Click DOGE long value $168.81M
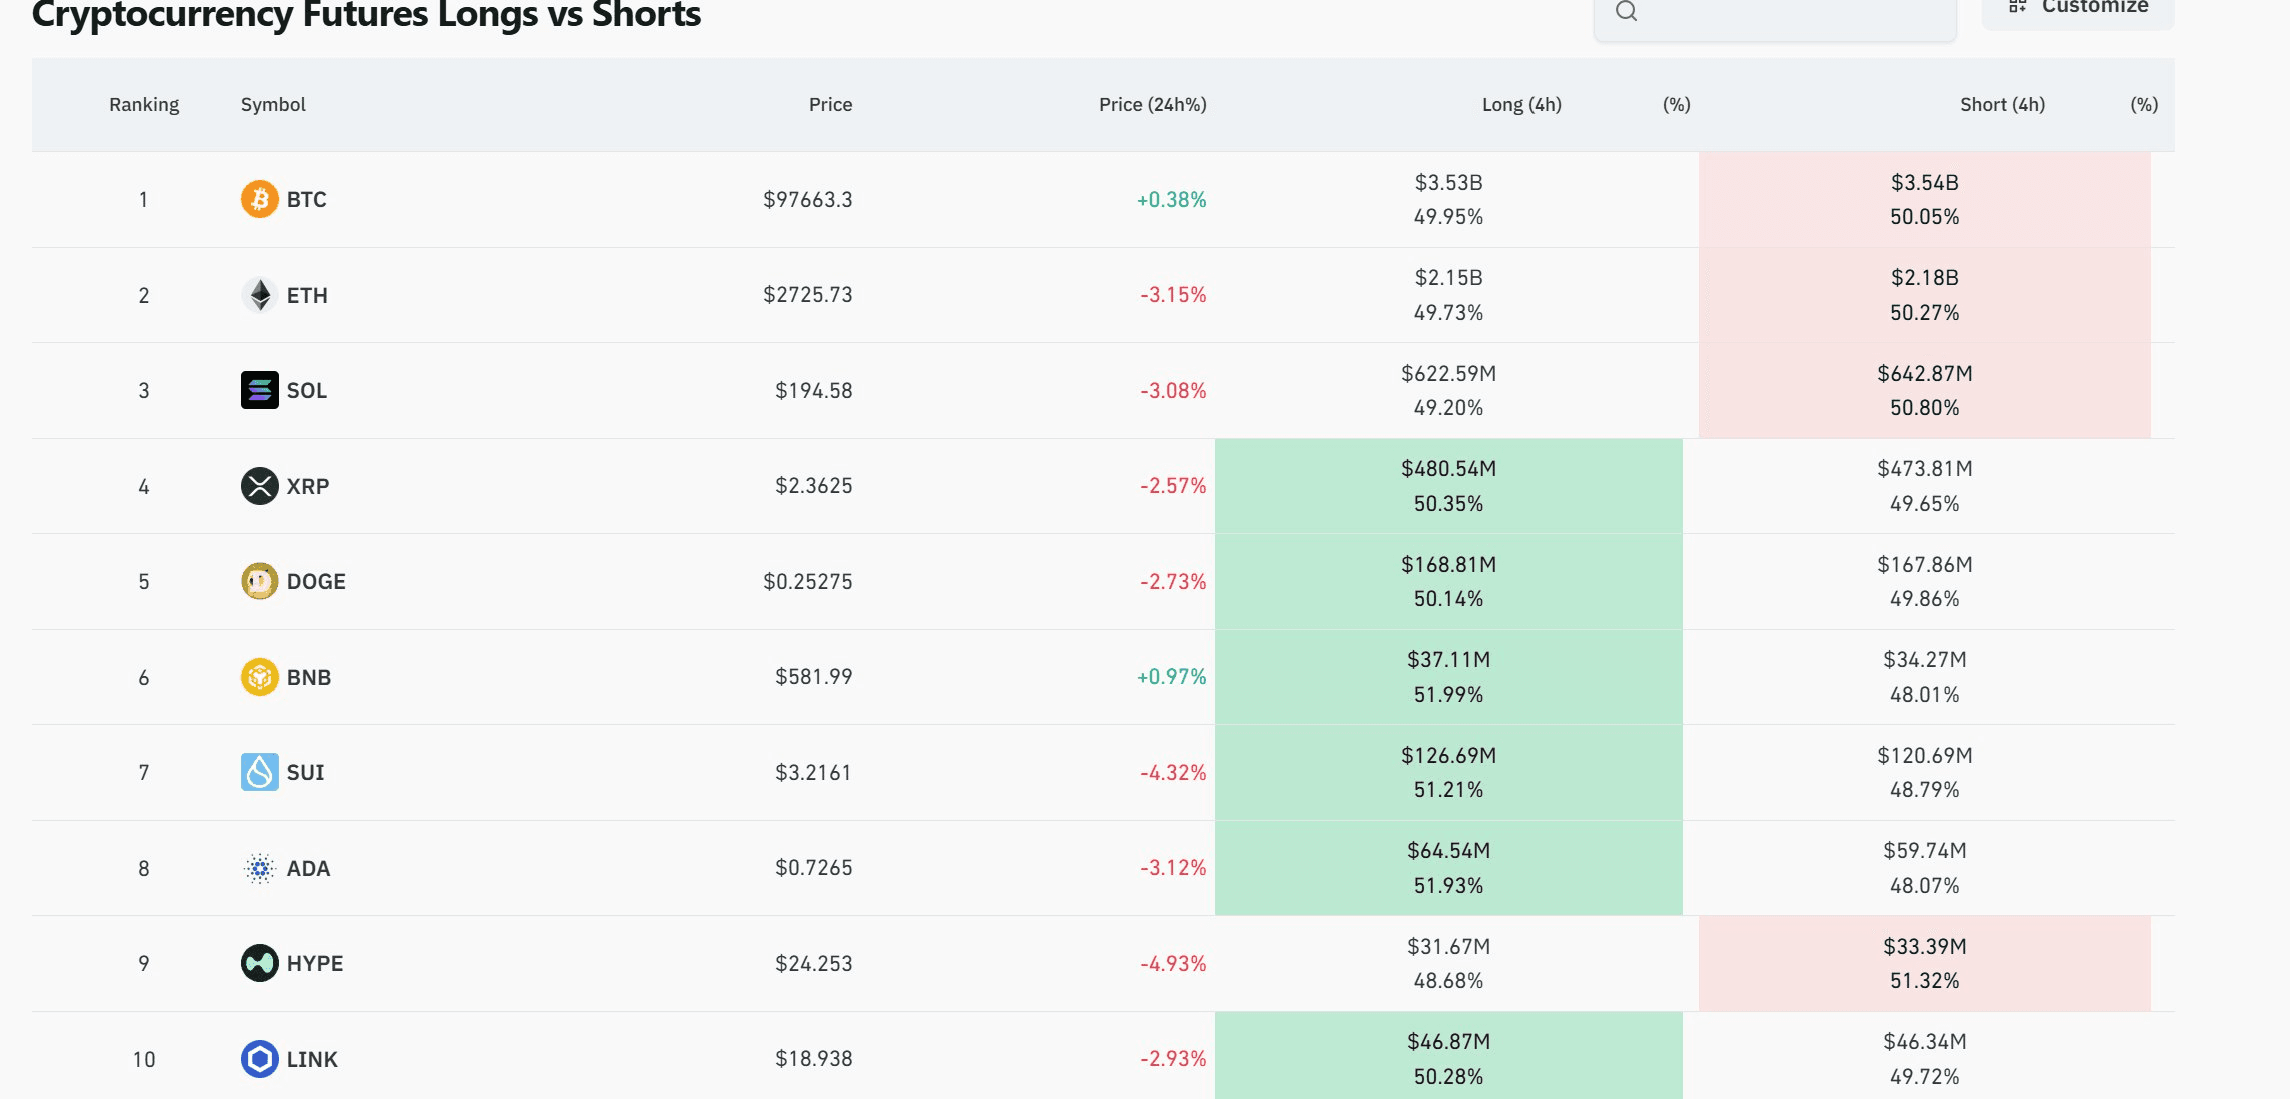This screenshot has height=1099, width=2290. click(x=1449, y=564)
